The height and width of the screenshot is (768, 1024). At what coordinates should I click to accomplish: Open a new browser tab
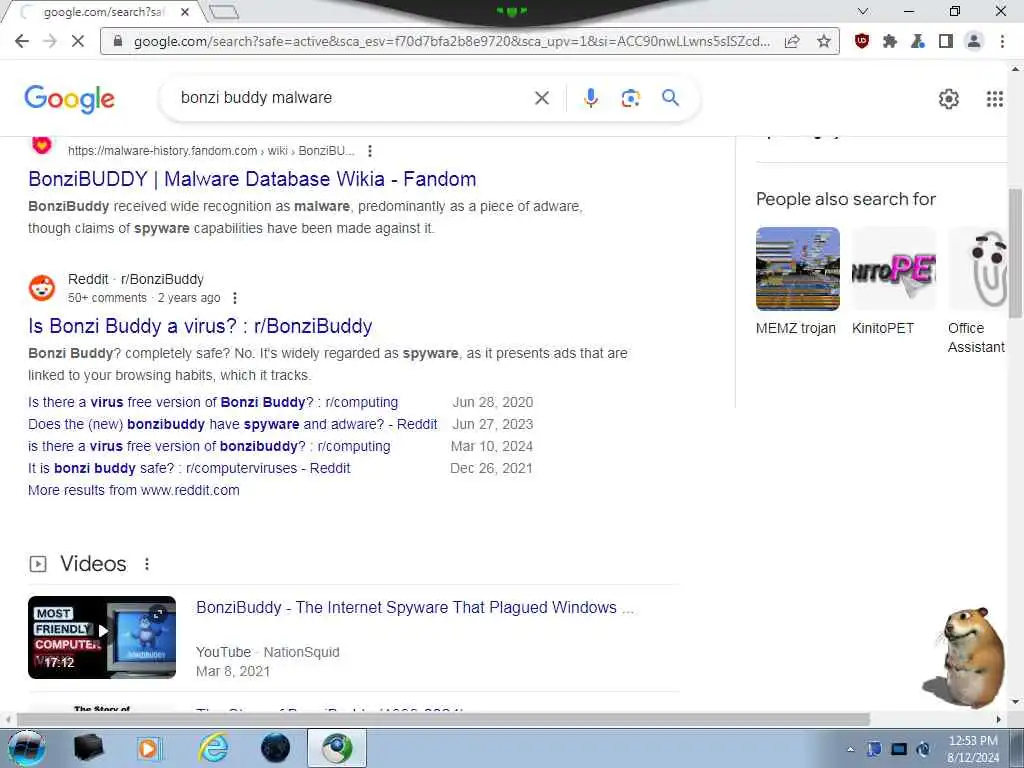[x=224, y=12]
